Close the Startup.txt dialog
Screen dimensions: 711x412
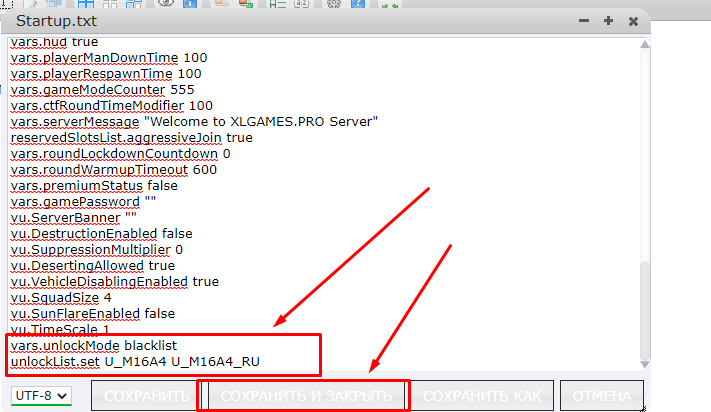(x=633, y=21)
